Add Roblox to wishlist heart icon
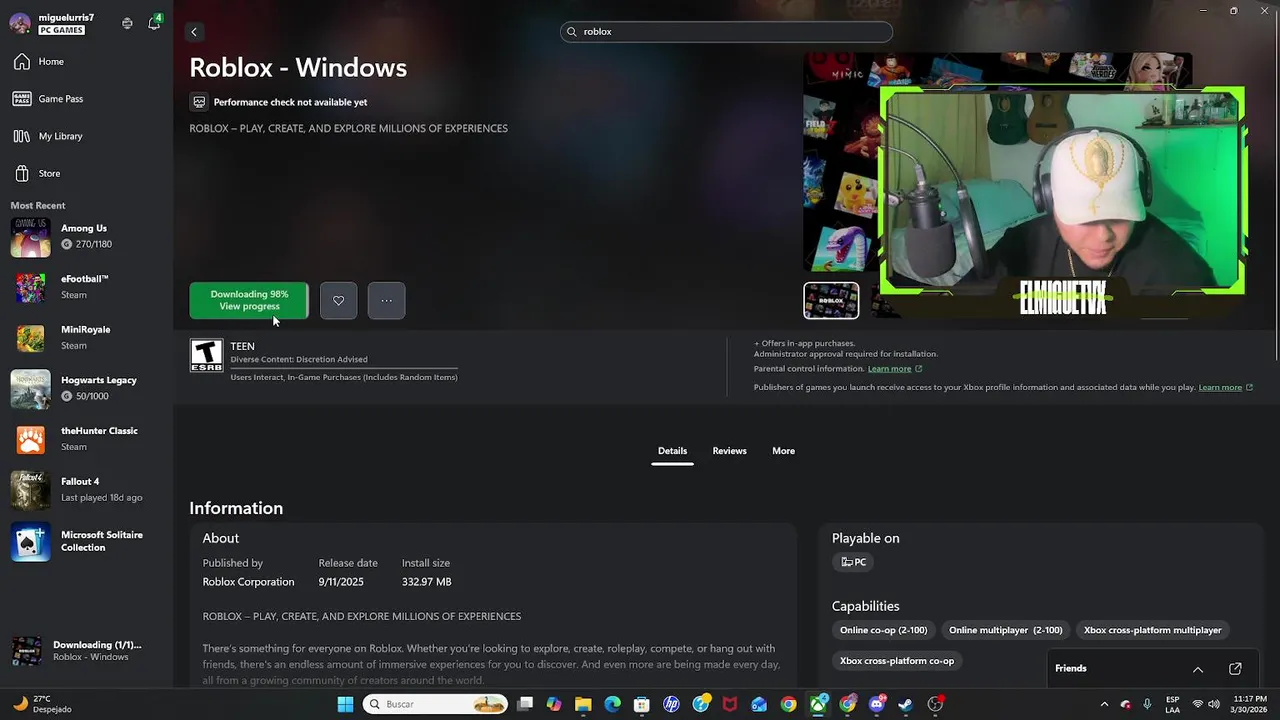 point(338,301)
